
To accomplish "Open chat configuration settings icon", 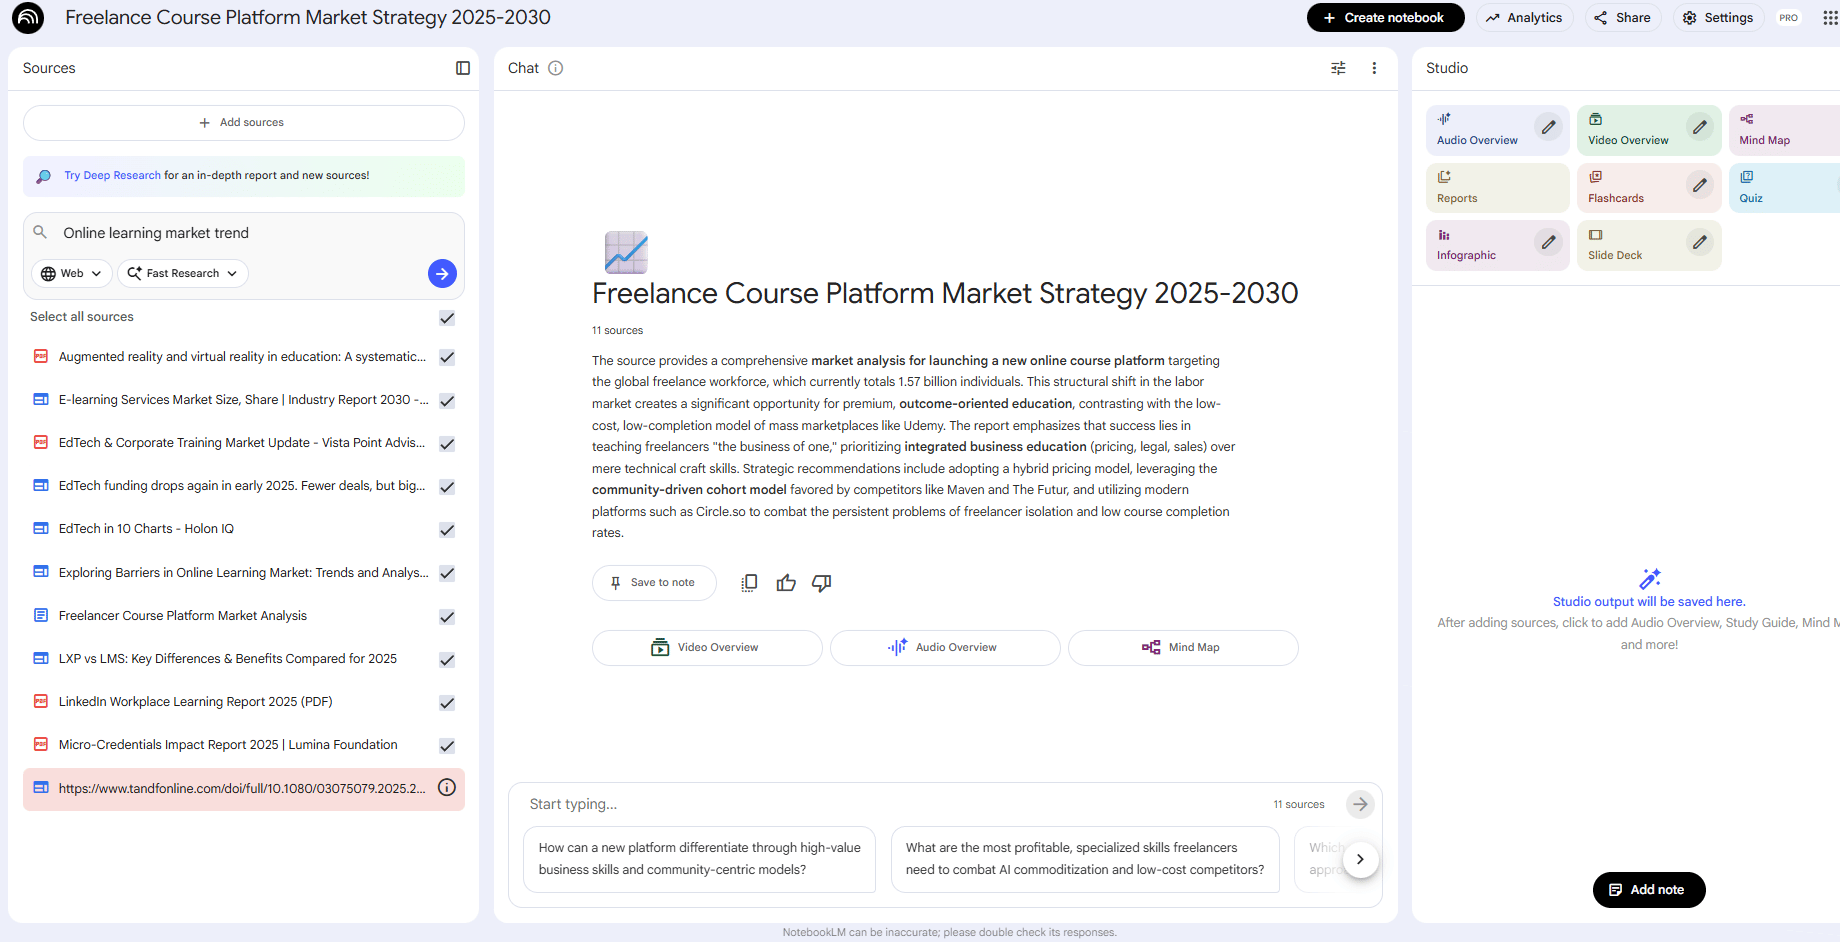I will click(x=1338, y=68).
